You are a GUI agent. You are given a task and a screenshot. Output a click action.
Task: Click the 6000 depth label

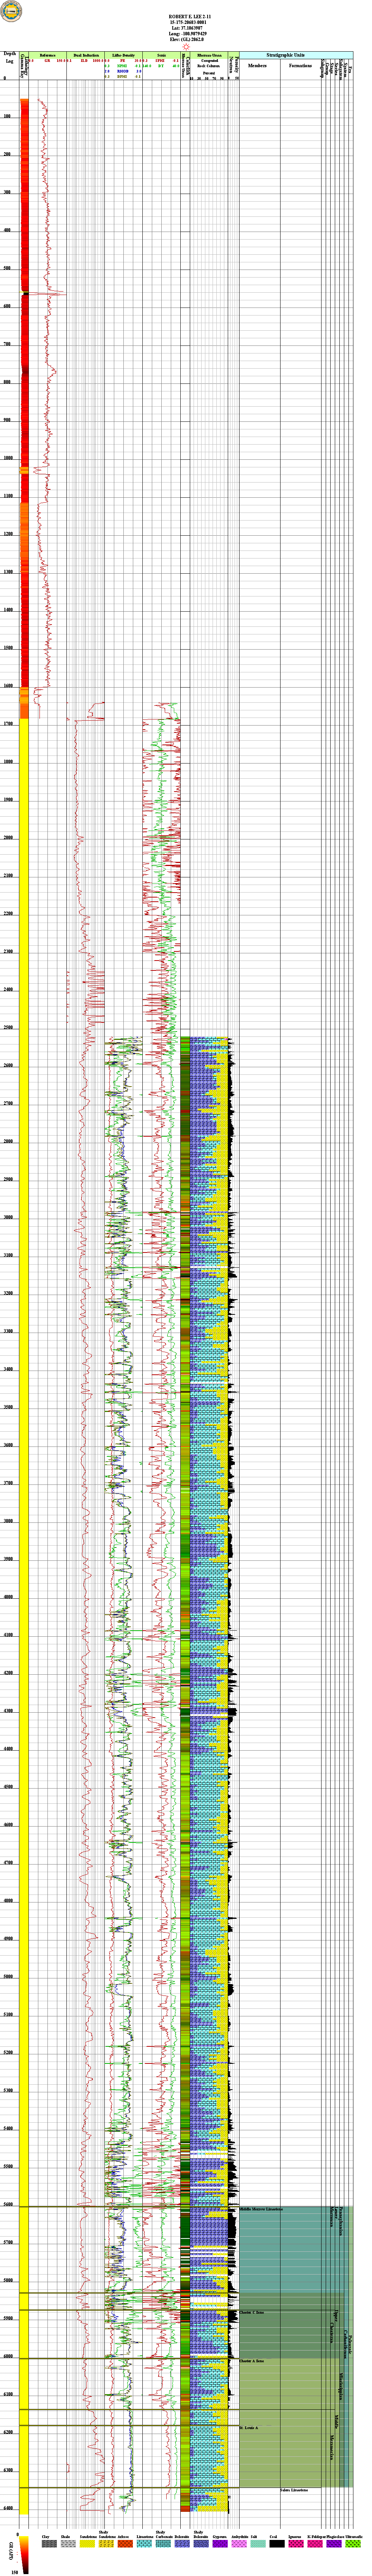[8, 2356]
